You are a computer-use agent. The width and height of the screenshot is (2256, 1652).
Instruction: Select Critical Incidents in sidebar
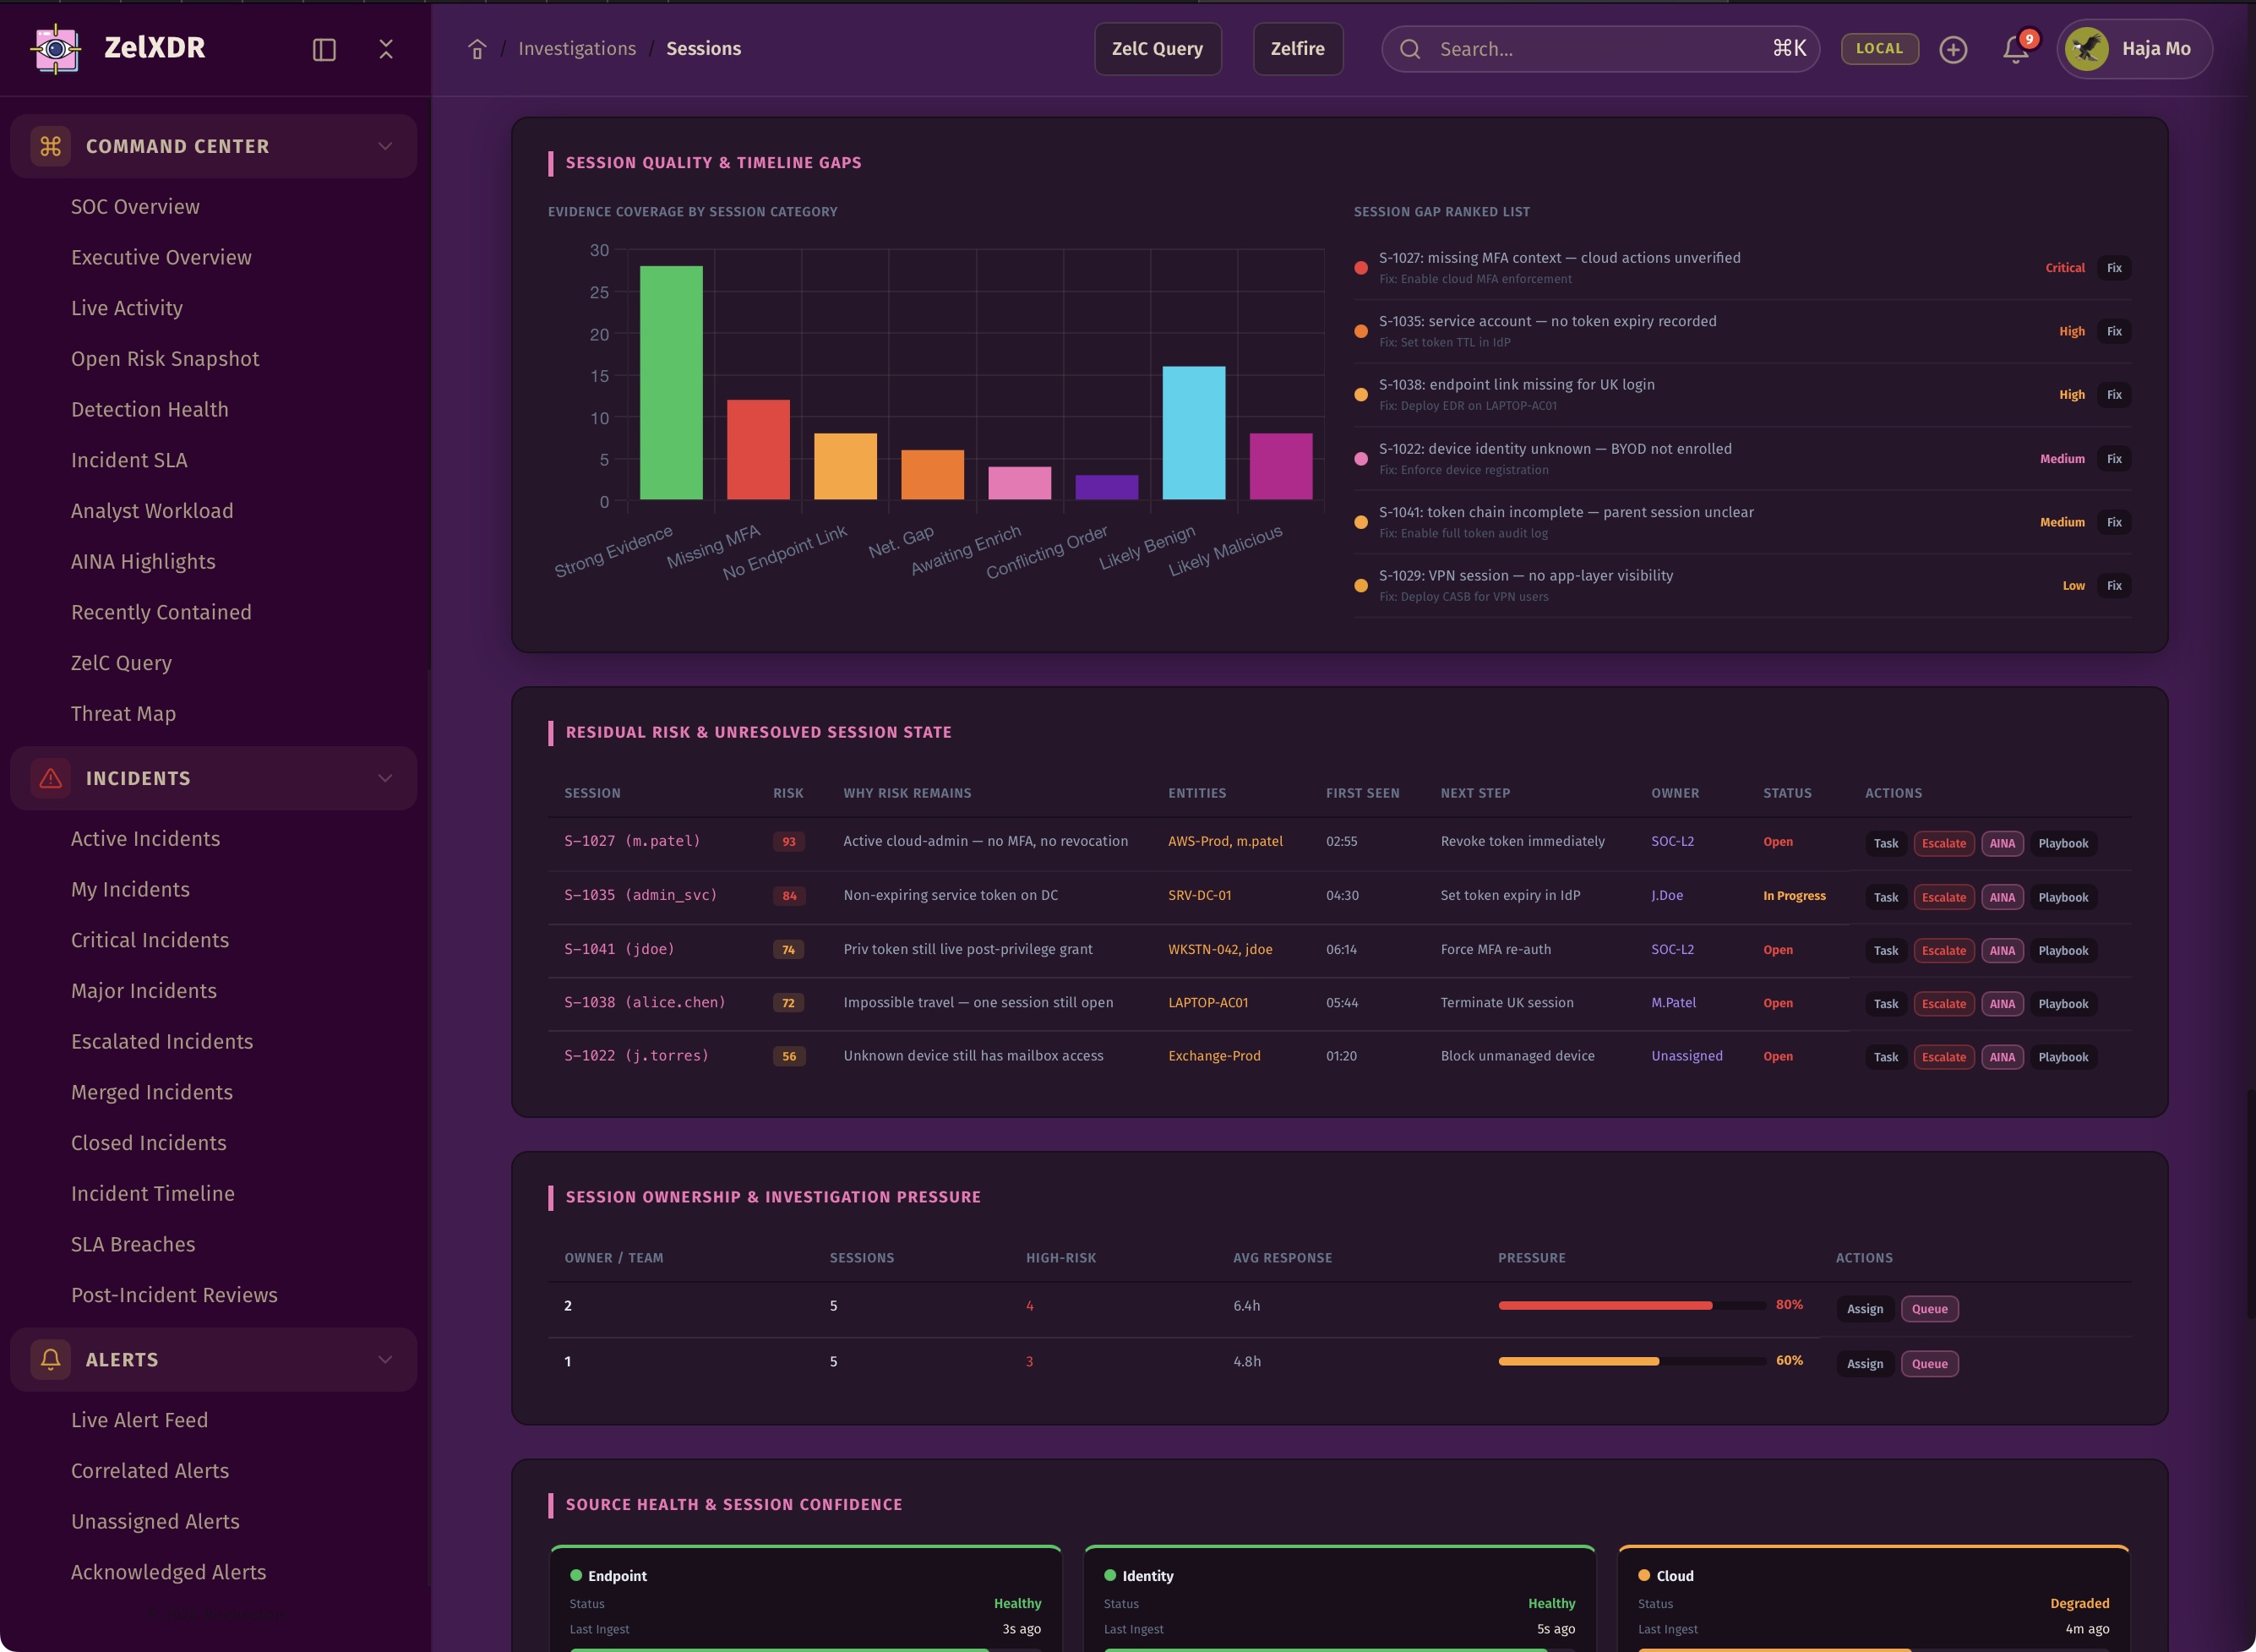click(150, 940)
